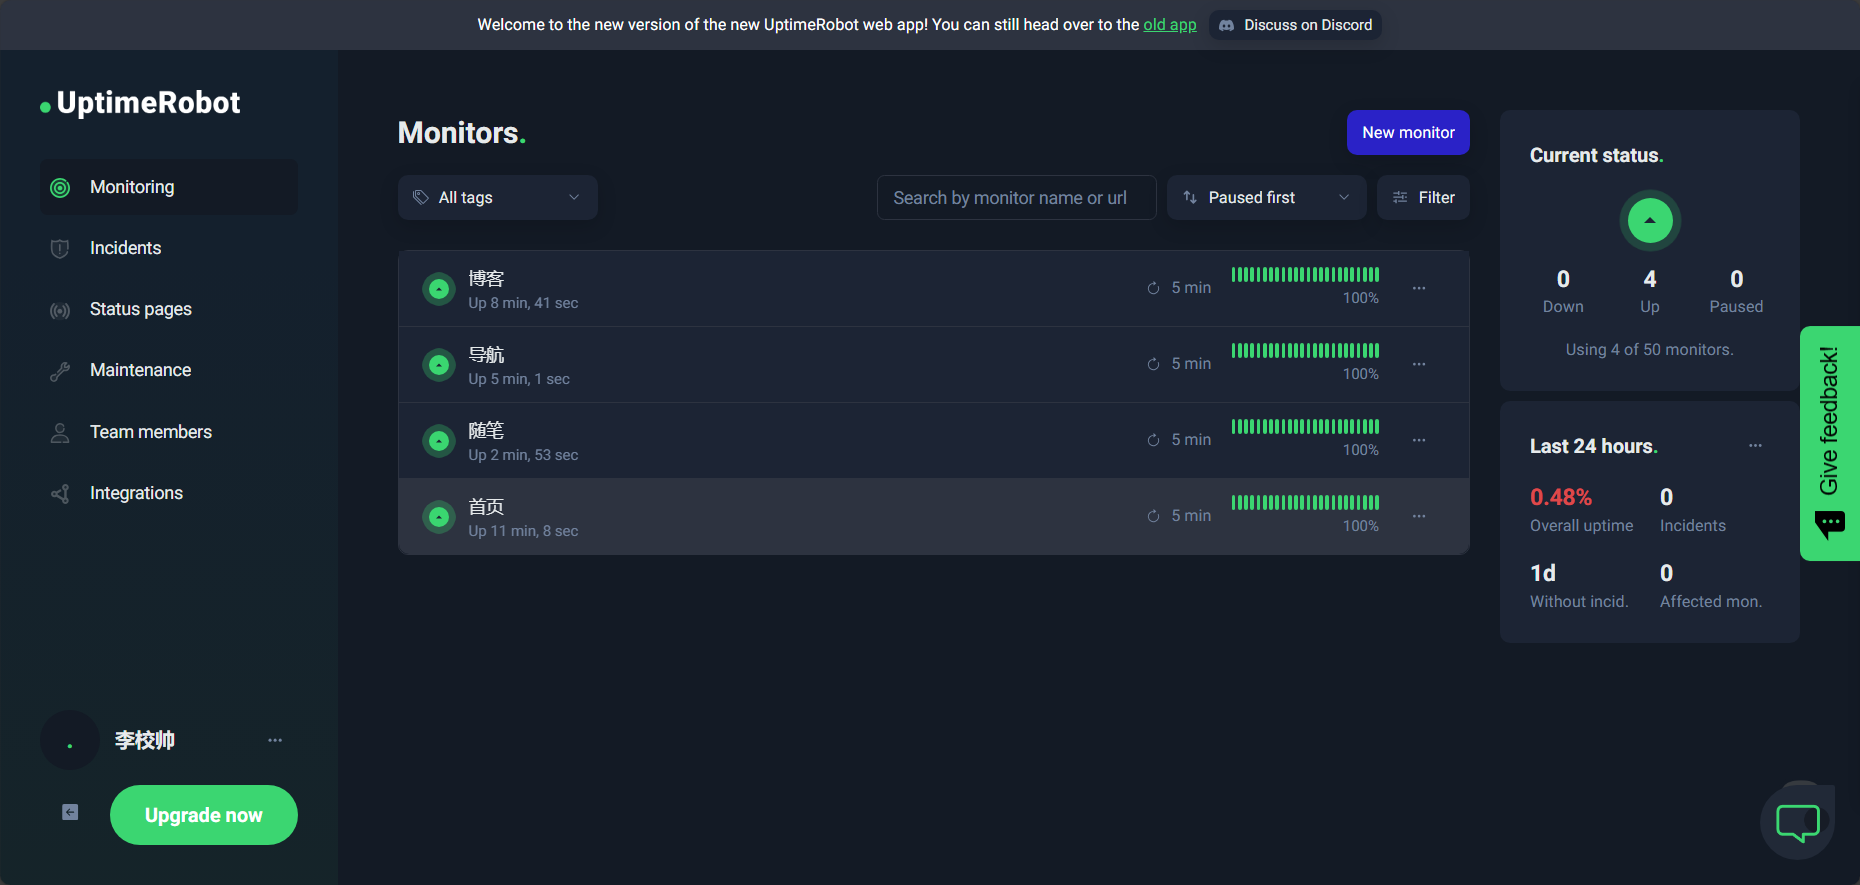Click the UptimeRobot logo
Viewport: 1860px width, 885px height.
click(x=140, y=103)
